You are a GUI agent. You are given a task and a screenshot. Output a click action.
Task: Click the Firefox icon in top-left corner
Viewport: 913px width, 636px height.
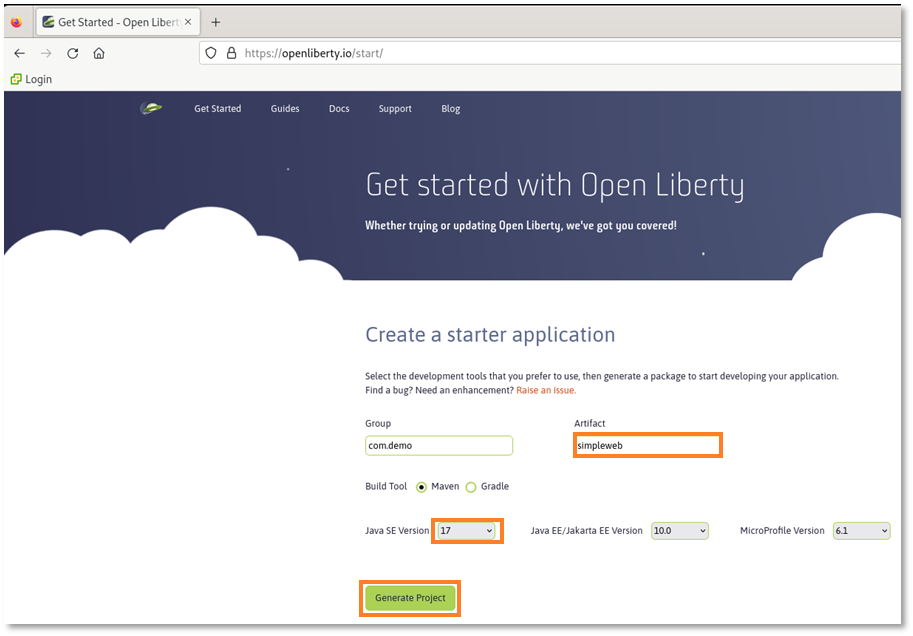[x=15, y=20]
